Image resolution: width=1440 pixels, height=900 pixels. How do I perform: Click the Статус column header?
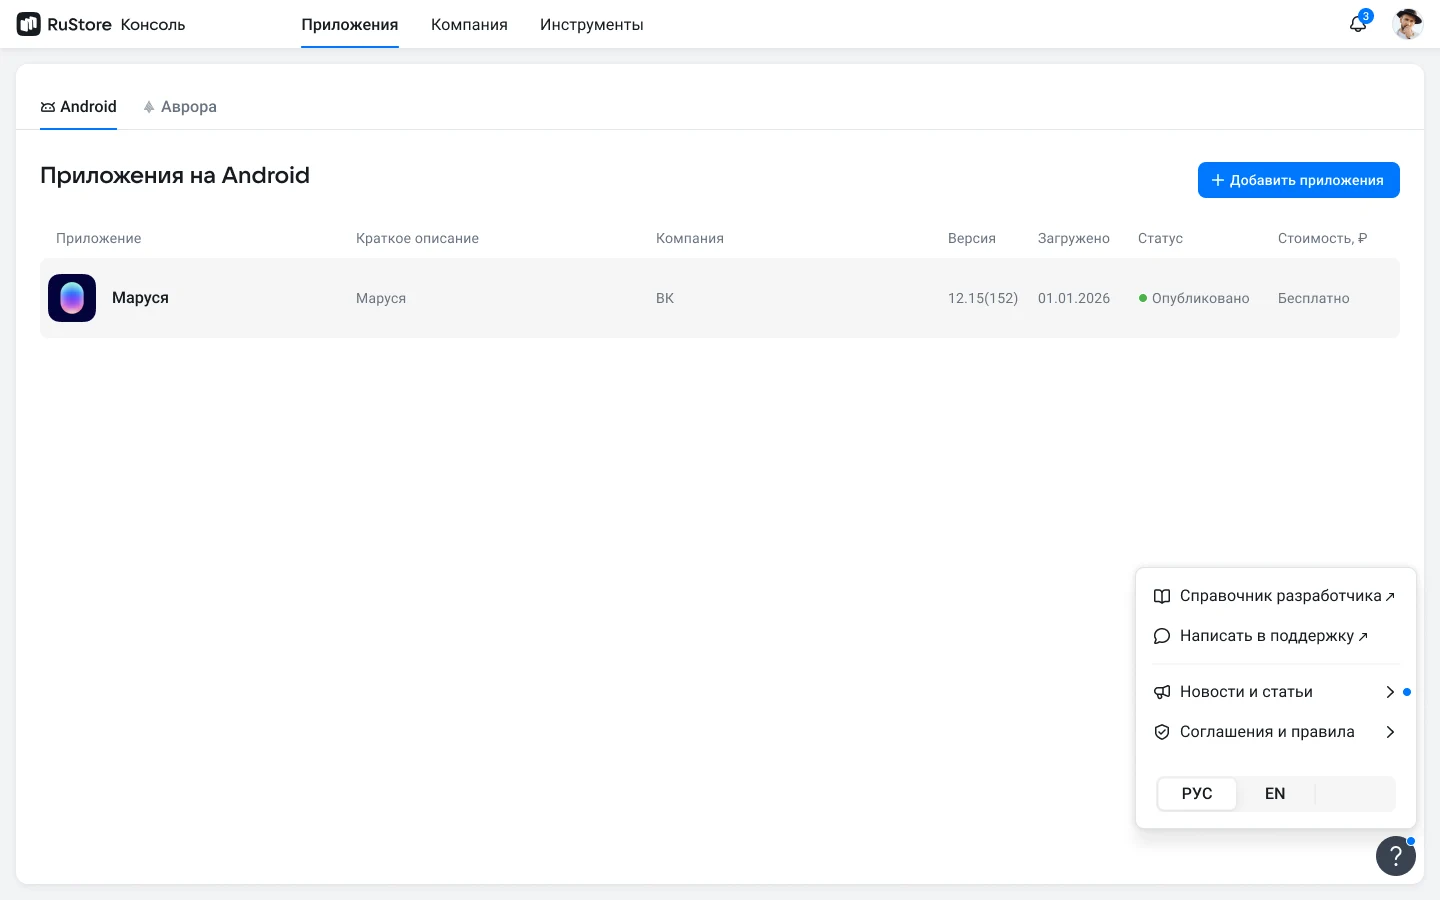(x=1160, y=238)
